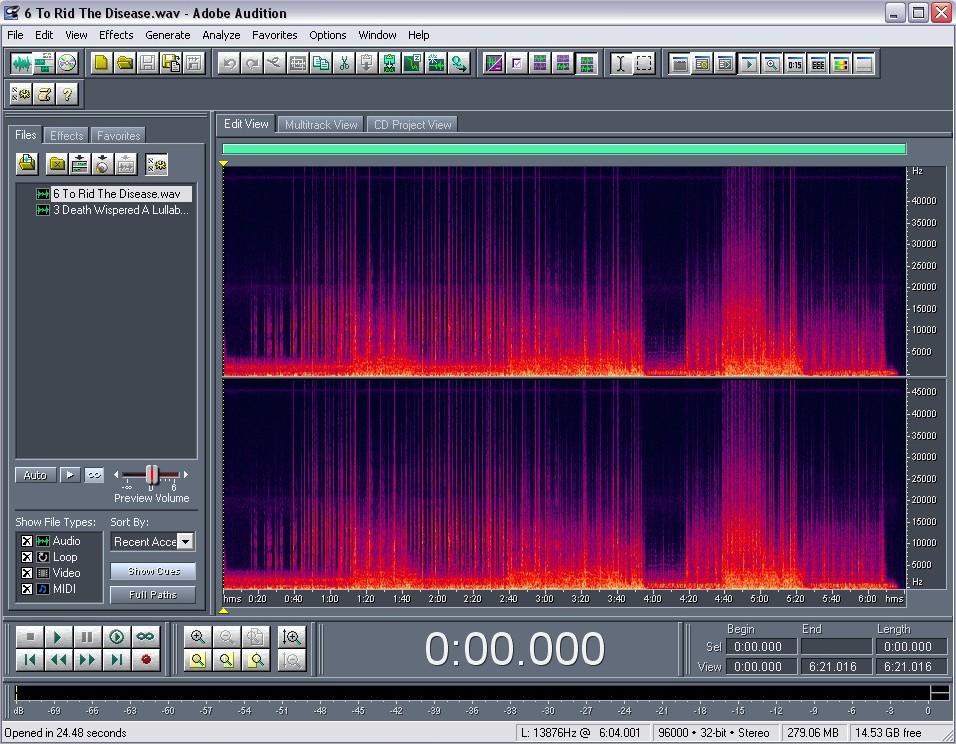Image resolution: width=956 pixels, height=744 pixels.
Task: Select the Marquee Selection tool
Action: tap(644, 63)
